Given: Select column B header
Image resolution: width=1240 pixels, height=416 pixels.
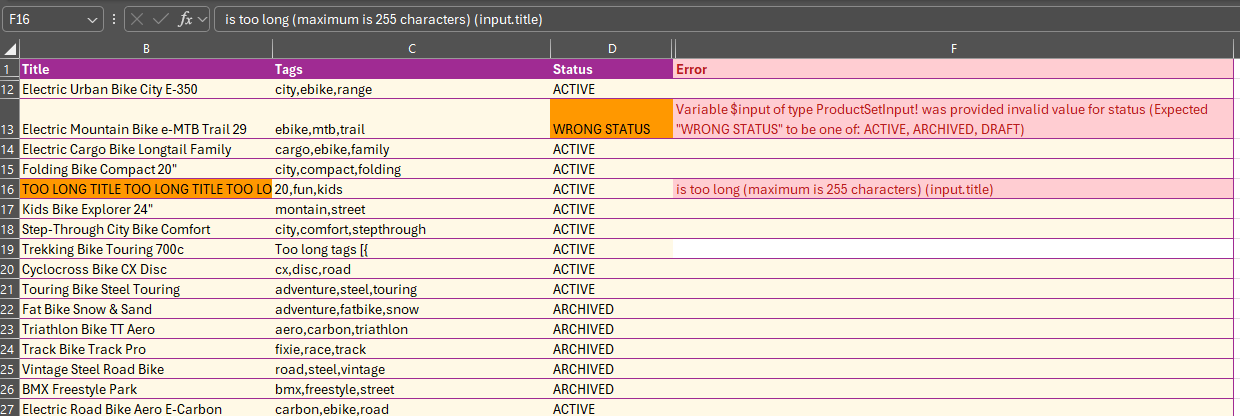Looking at the screenshot, I should (146, 49).
